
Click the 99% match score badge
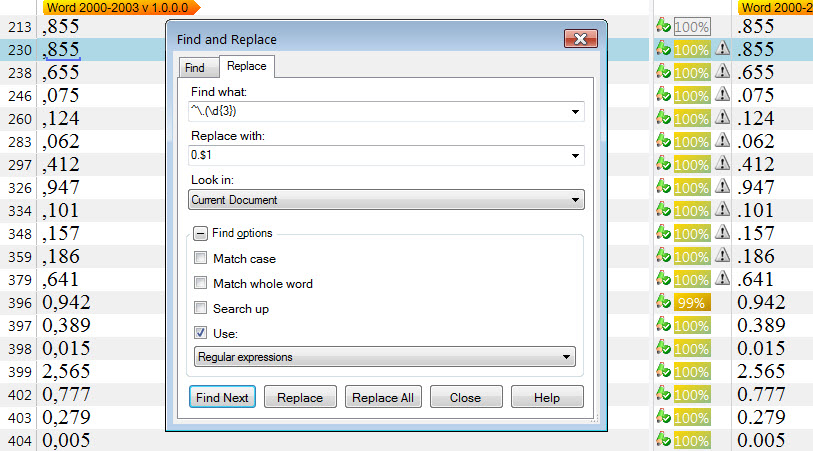click(x=692, y=303)
